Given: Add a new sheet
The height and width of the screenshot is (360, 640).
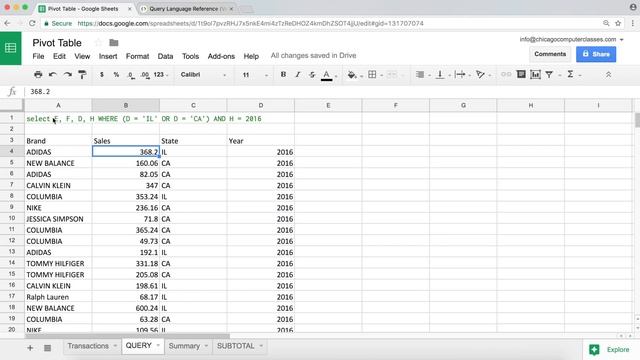Looking at the screenshot, I should (x=30, y=348).
